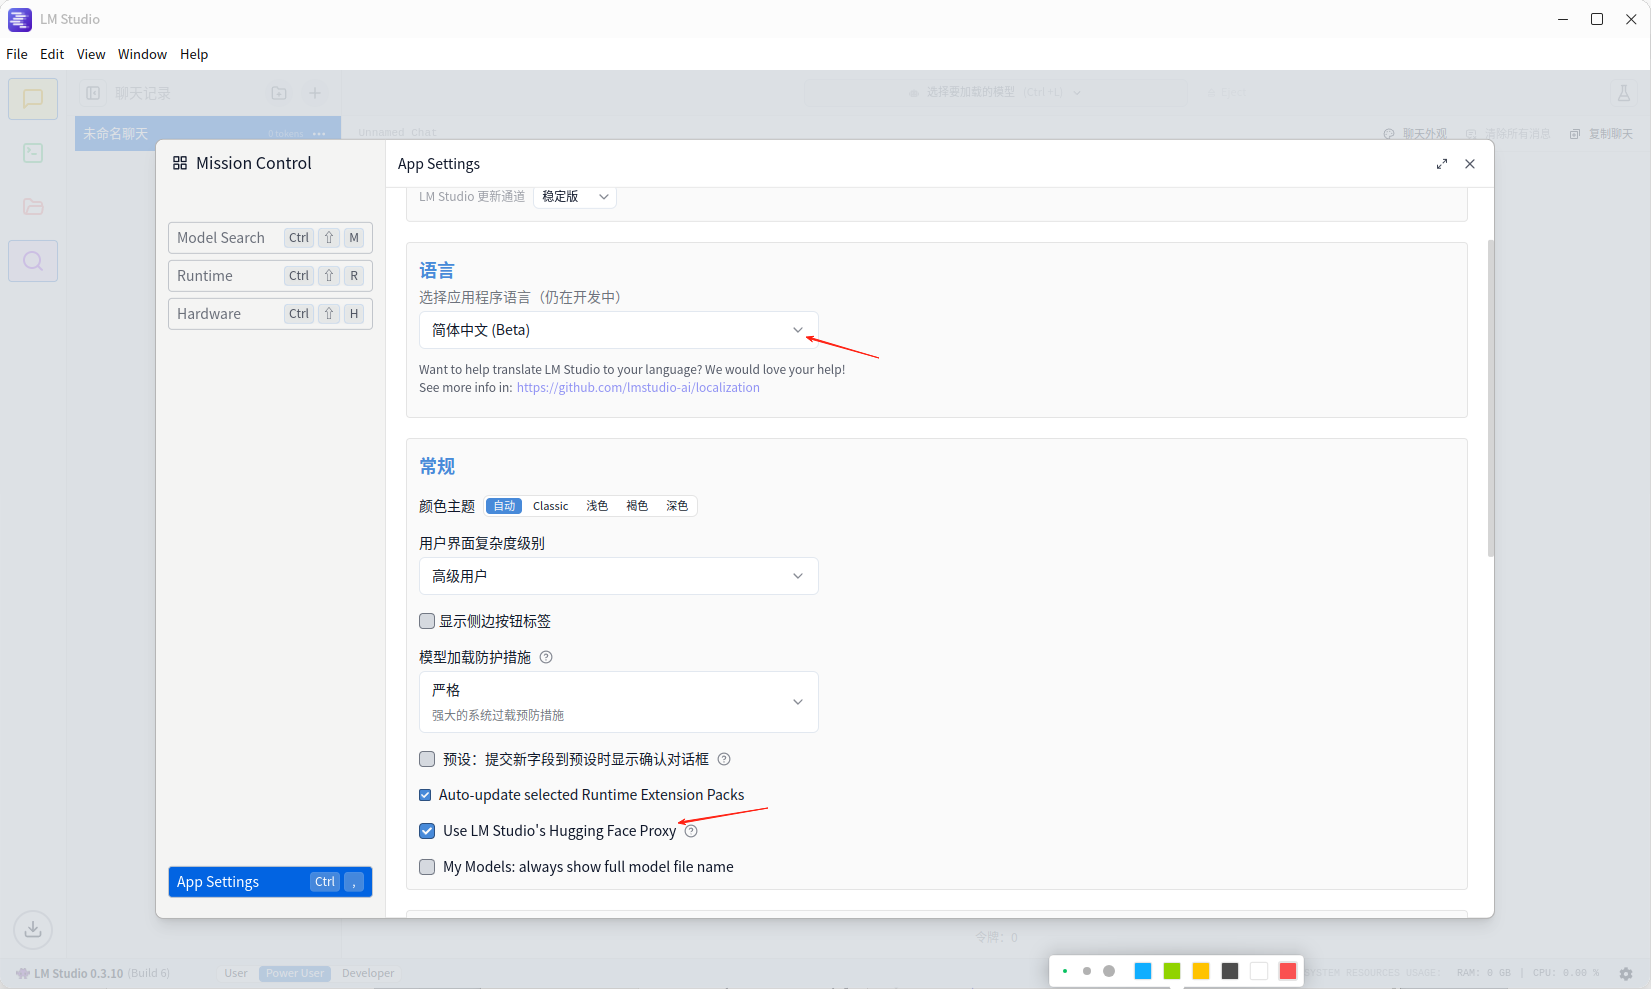Switch to the Runtime tab
The height and width of the screenshot is (989, 1651).
[x=270, y=276]
